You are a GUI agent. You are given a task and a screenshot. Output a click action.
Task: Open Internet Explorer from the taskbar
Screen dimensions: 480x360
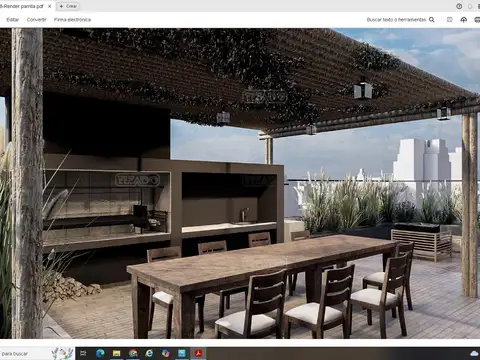click(149, 353)
